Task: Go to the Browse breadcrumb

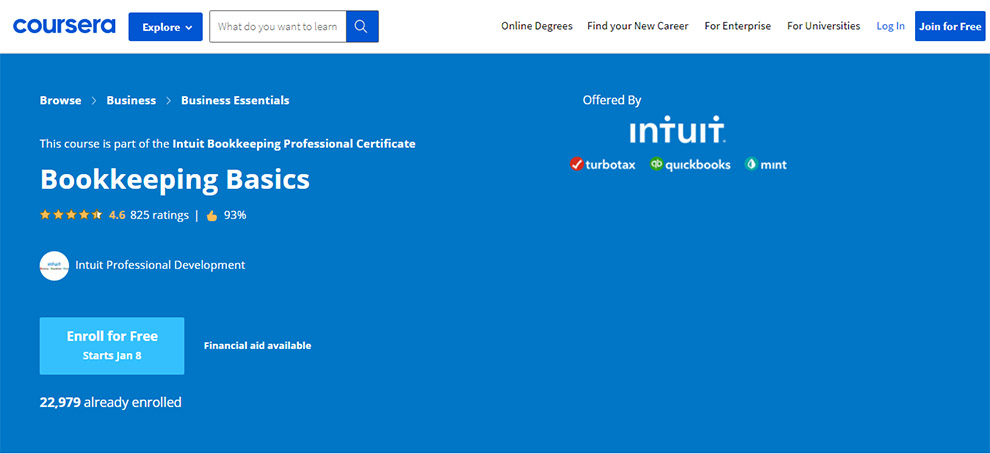Action: [61, 100]
